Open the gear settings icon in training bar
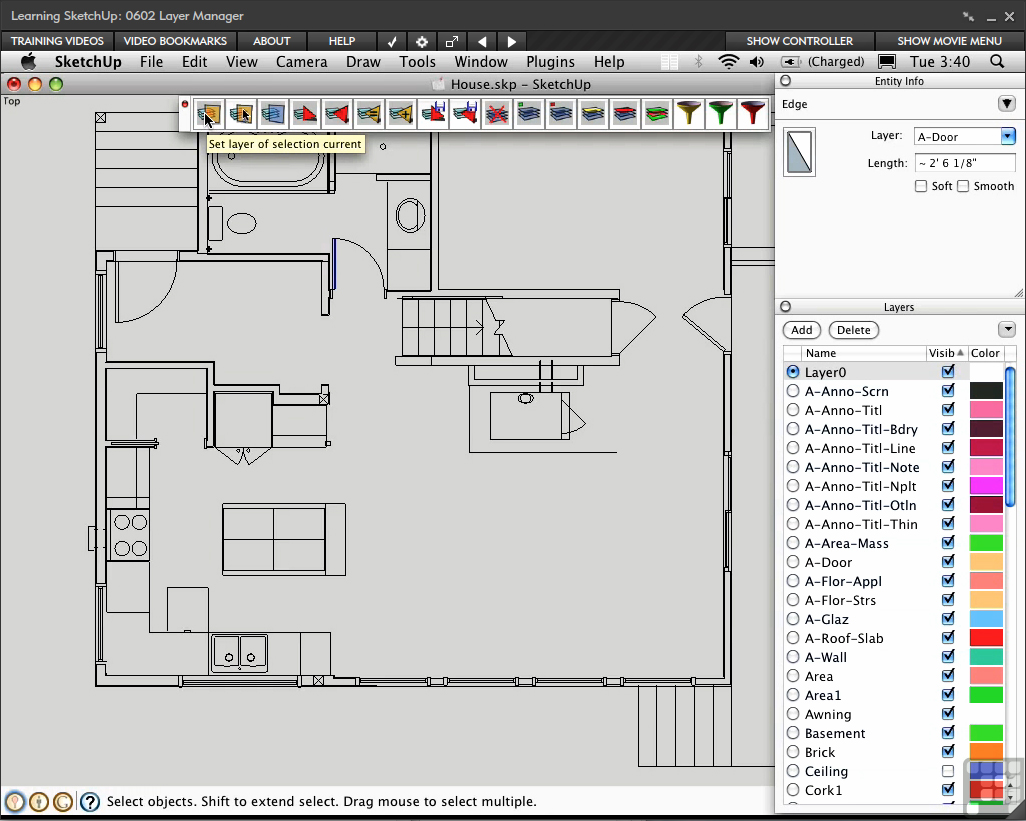 click(422, 41)
